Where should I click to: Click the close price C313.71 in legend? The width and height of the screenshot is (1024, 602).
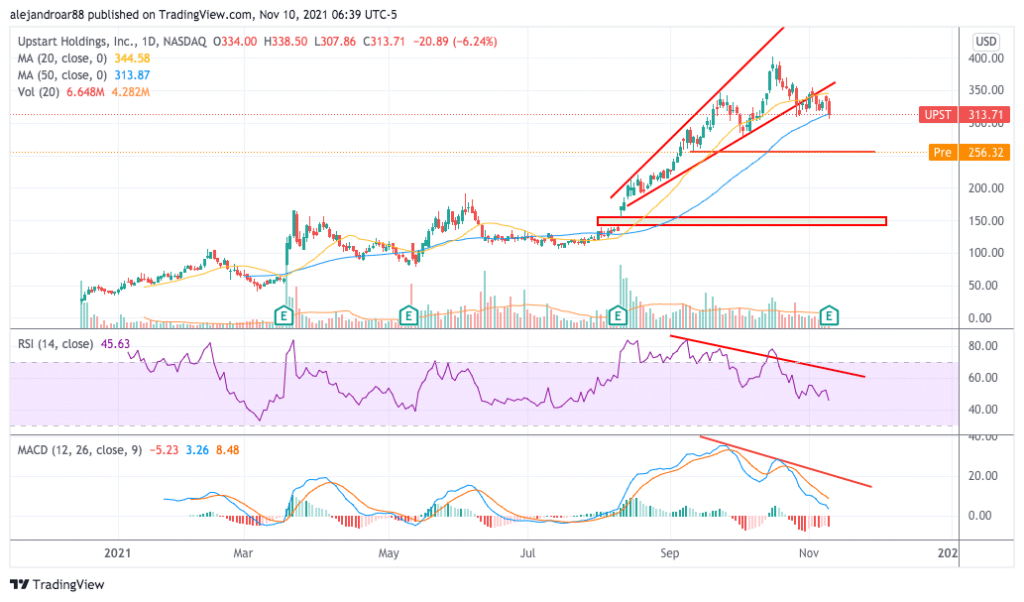pyautogui.click(x=384, y=42)
